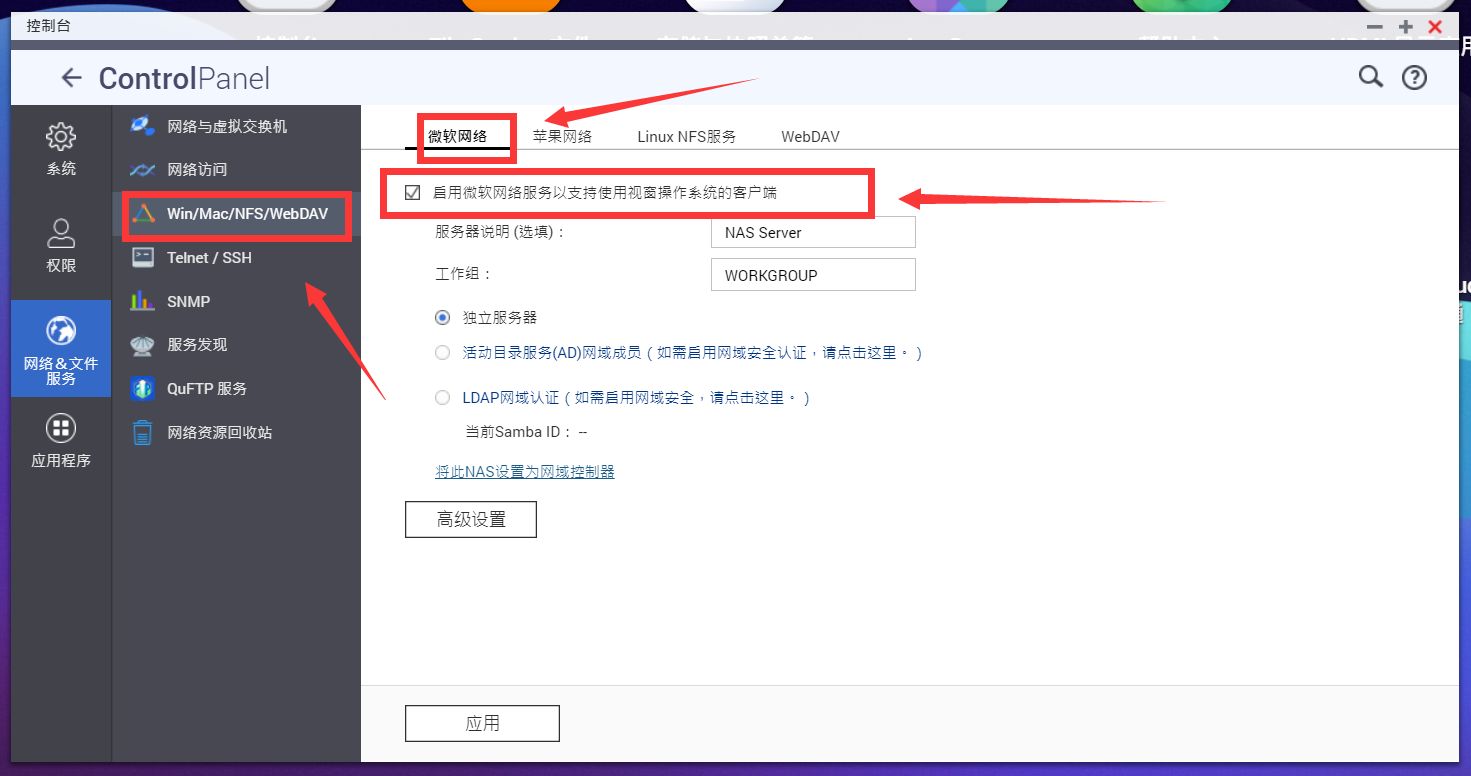Switch to the Linux NFS服务 tab
The width and height of the screenshot is (1471, 776).
[x=687, y=137]
